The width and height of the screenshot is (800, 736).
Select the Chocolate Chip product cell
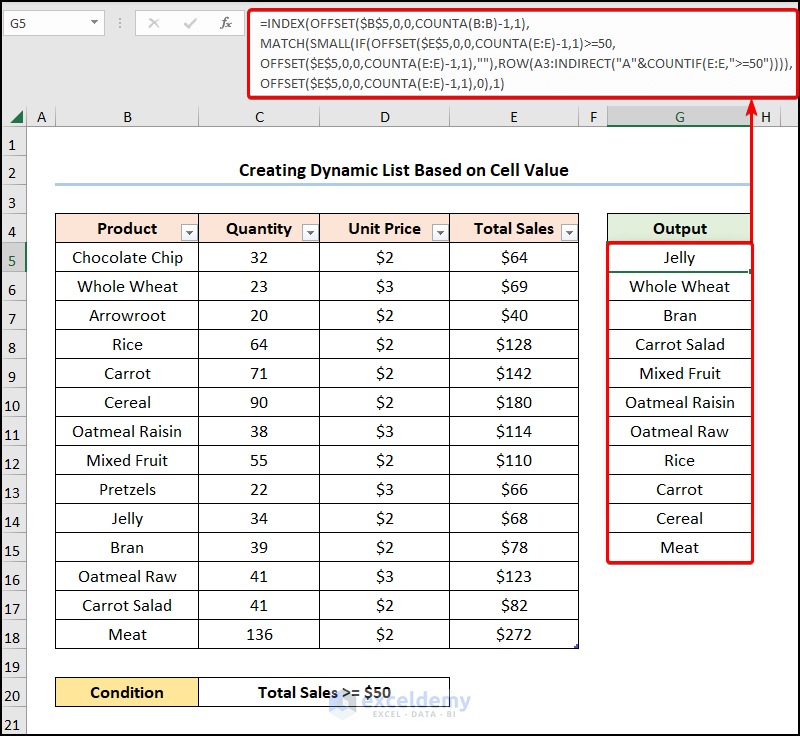pyautogui.click(x=127, y=257)
